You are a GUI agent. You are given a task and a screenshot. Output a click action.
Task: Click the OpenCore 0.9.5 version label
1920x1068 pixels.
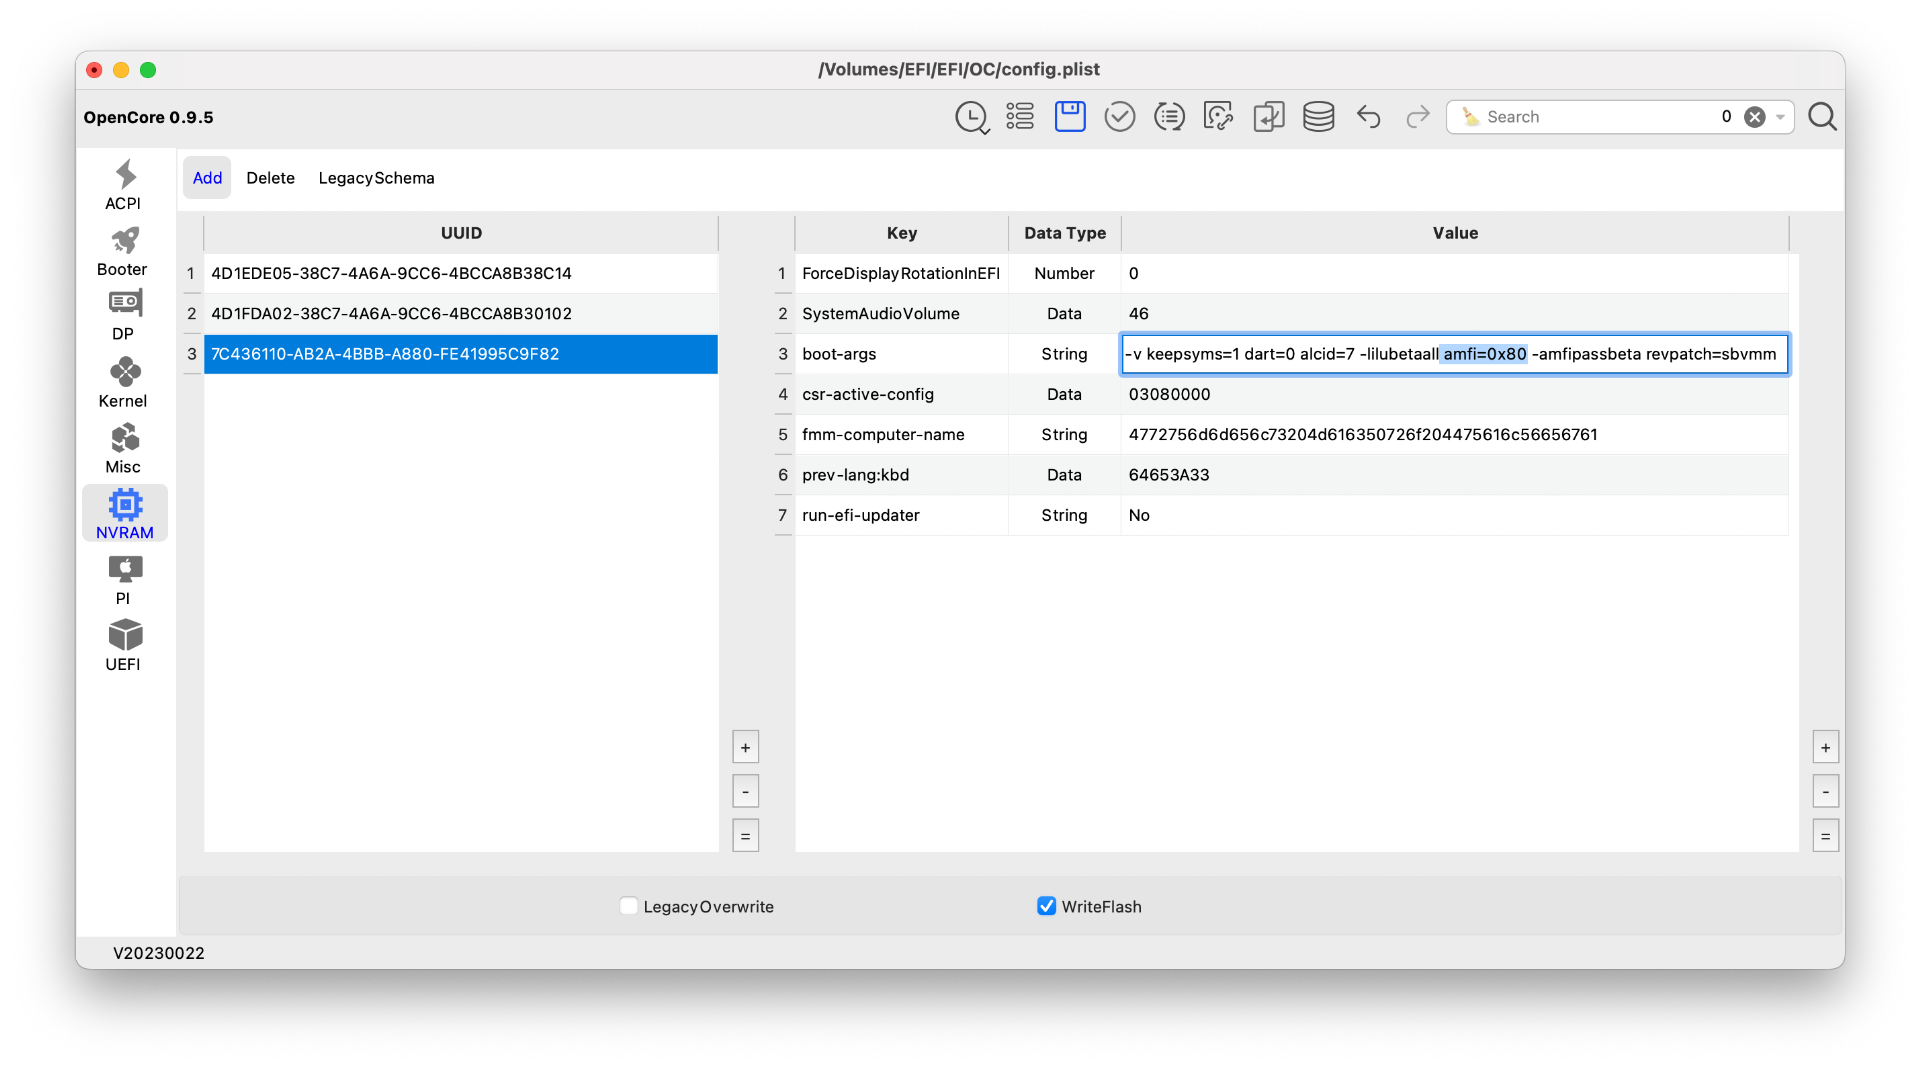(x=148, y=117)
